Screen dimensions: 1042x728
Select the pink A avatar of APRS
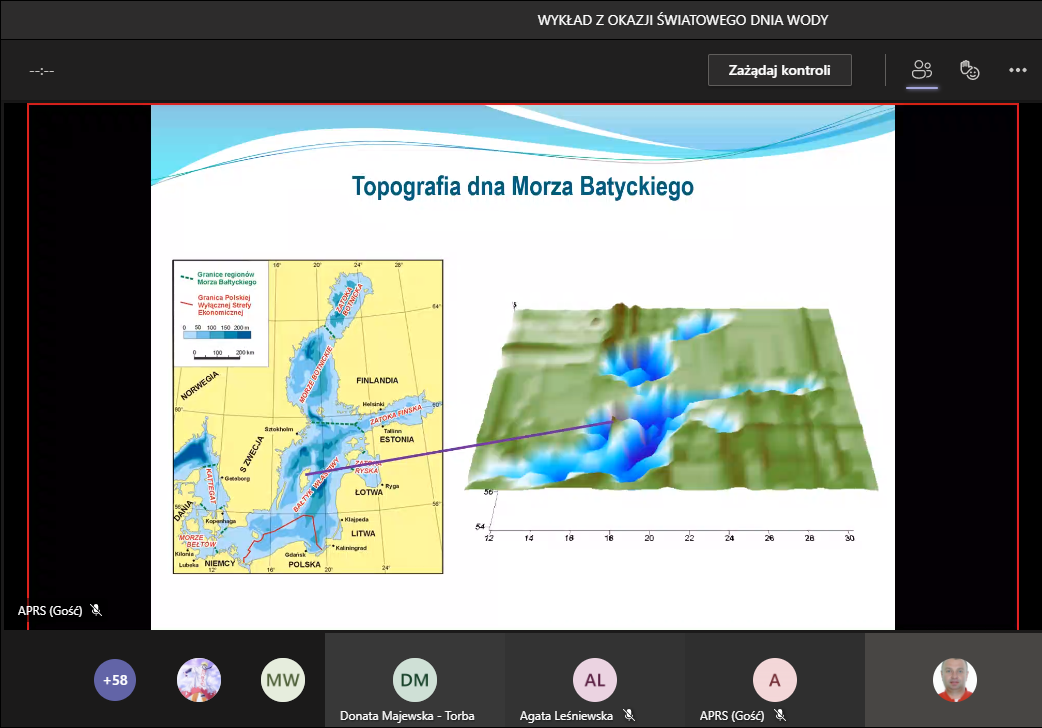[x=774, y=680]
